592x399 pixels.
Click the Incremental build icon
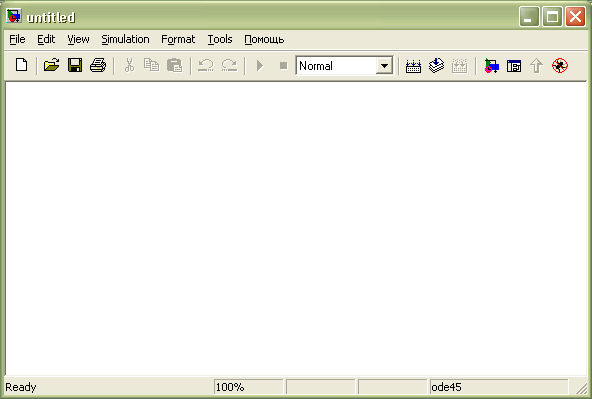[x=413, y=66]
